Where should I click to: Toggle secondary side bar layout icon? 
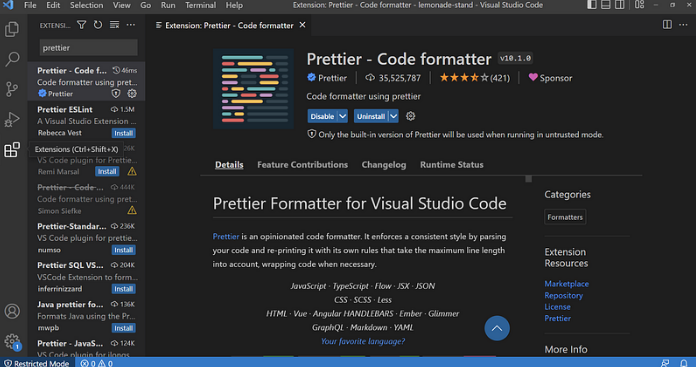point(620,5)
